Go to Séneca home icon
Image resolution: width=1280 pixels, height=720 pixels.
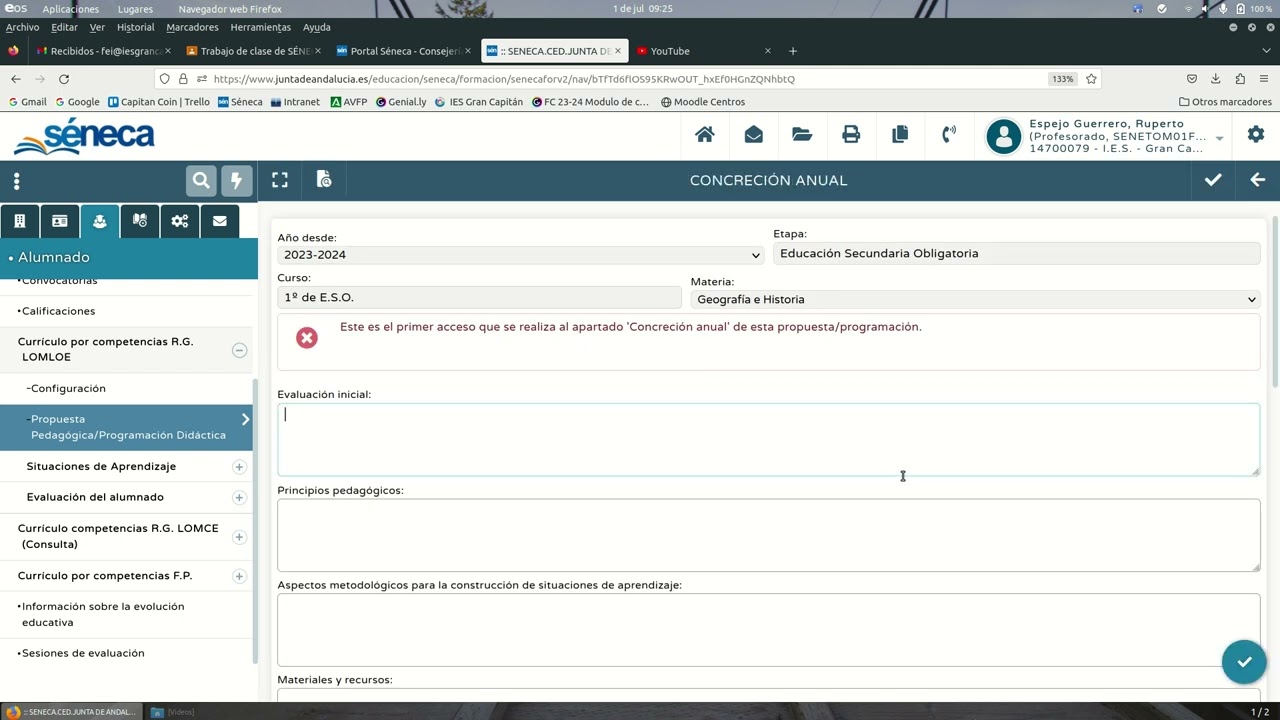(705, 135)
